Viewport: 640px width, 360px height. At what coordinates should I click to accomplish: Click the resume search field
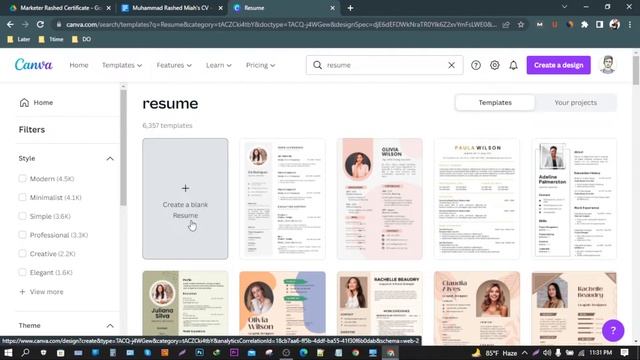(384, 65)
